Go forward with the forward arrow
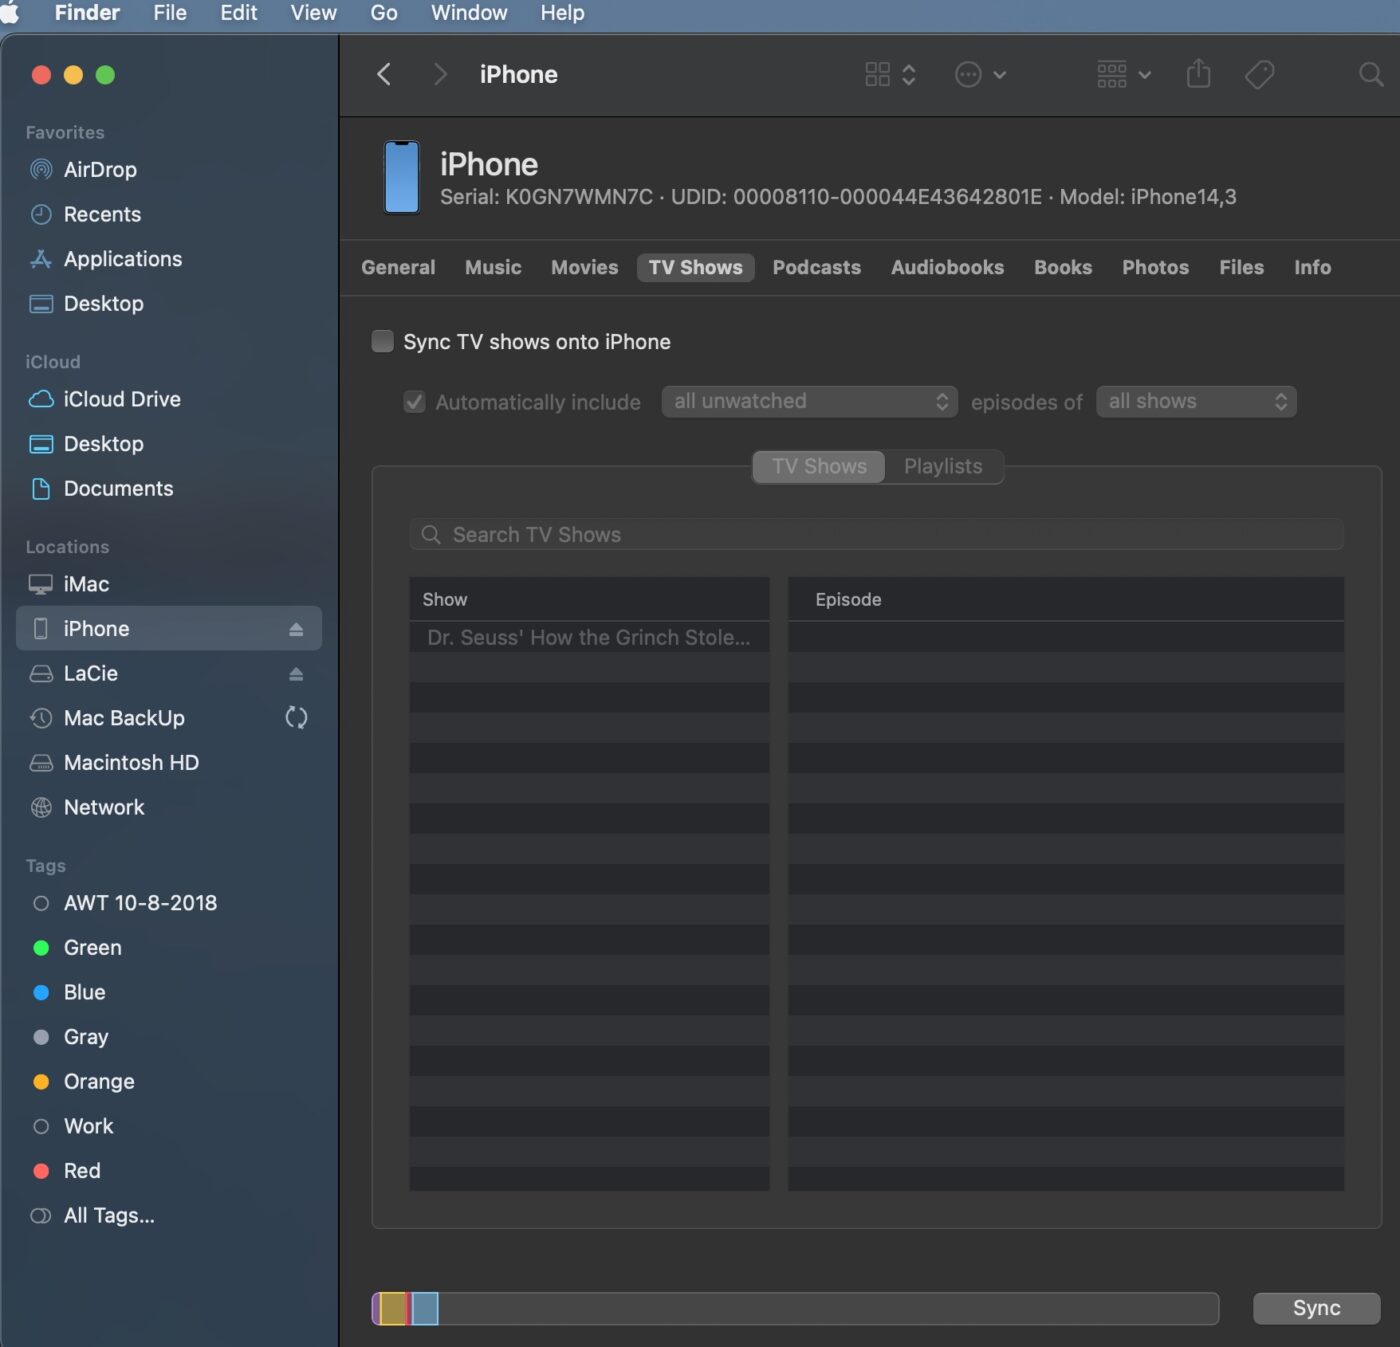 point(440,74)
